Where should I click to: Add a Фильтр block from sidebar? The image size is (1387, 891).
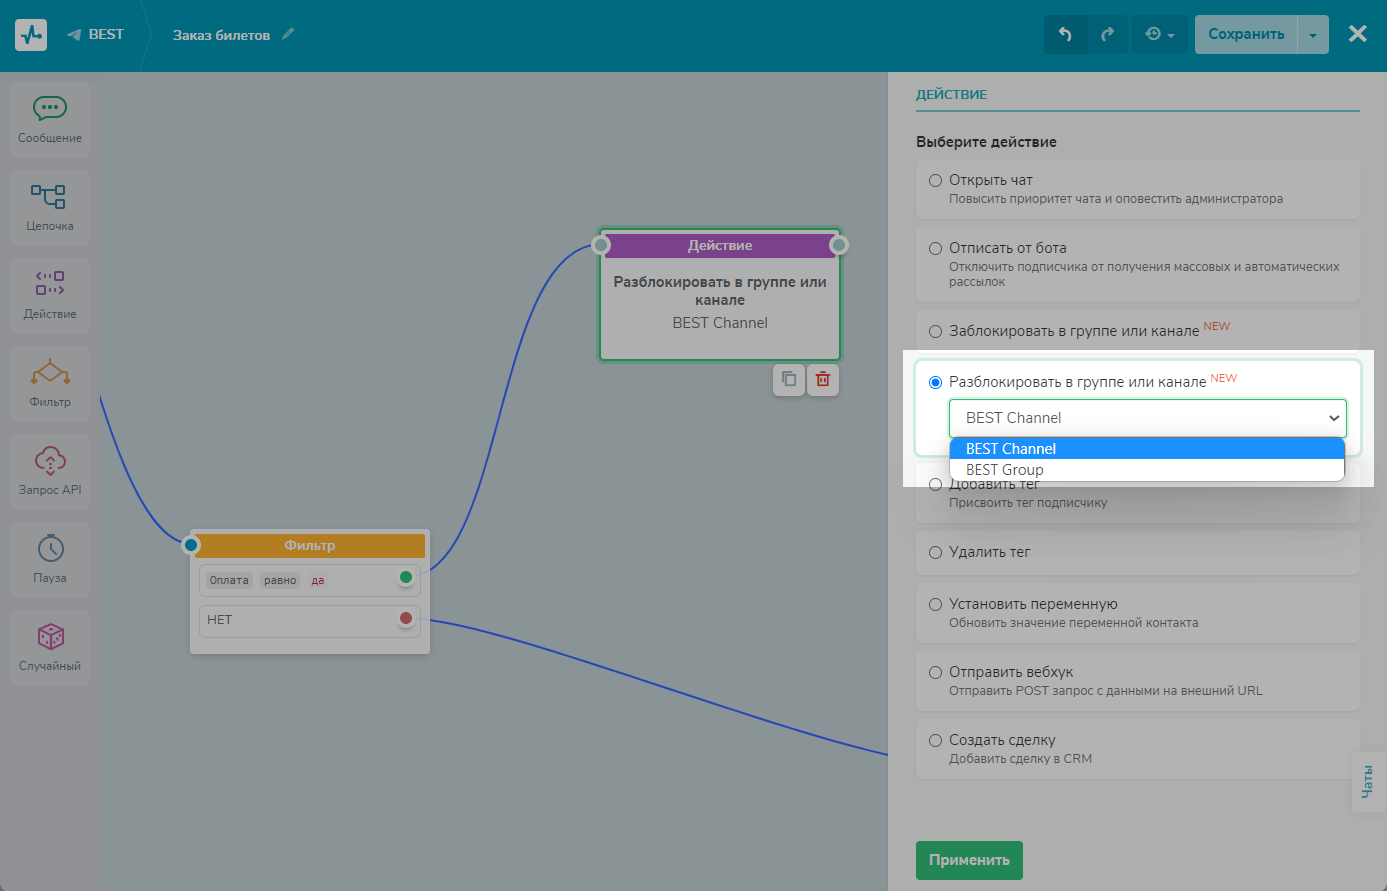50,384
